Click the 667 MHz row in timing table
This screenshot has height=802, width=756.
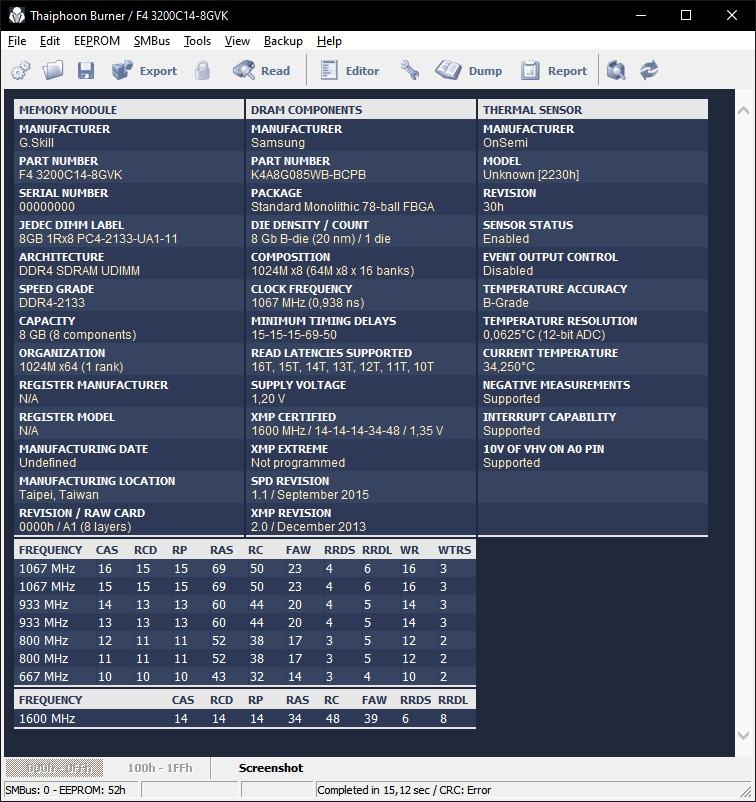click(245, 677)
